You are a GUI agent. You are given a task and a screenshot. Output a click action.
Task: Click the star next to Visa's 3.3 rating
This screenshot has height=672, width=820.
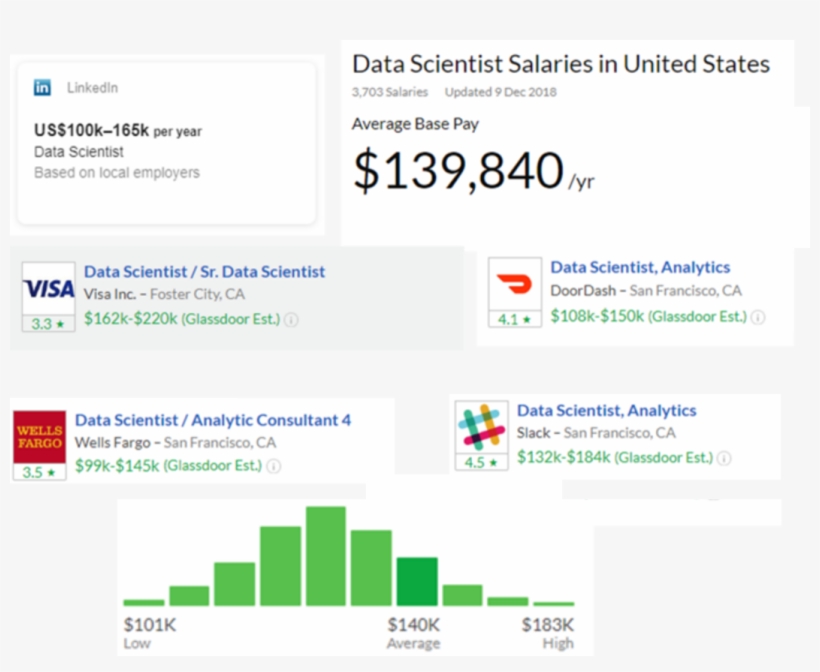(62, 325)
